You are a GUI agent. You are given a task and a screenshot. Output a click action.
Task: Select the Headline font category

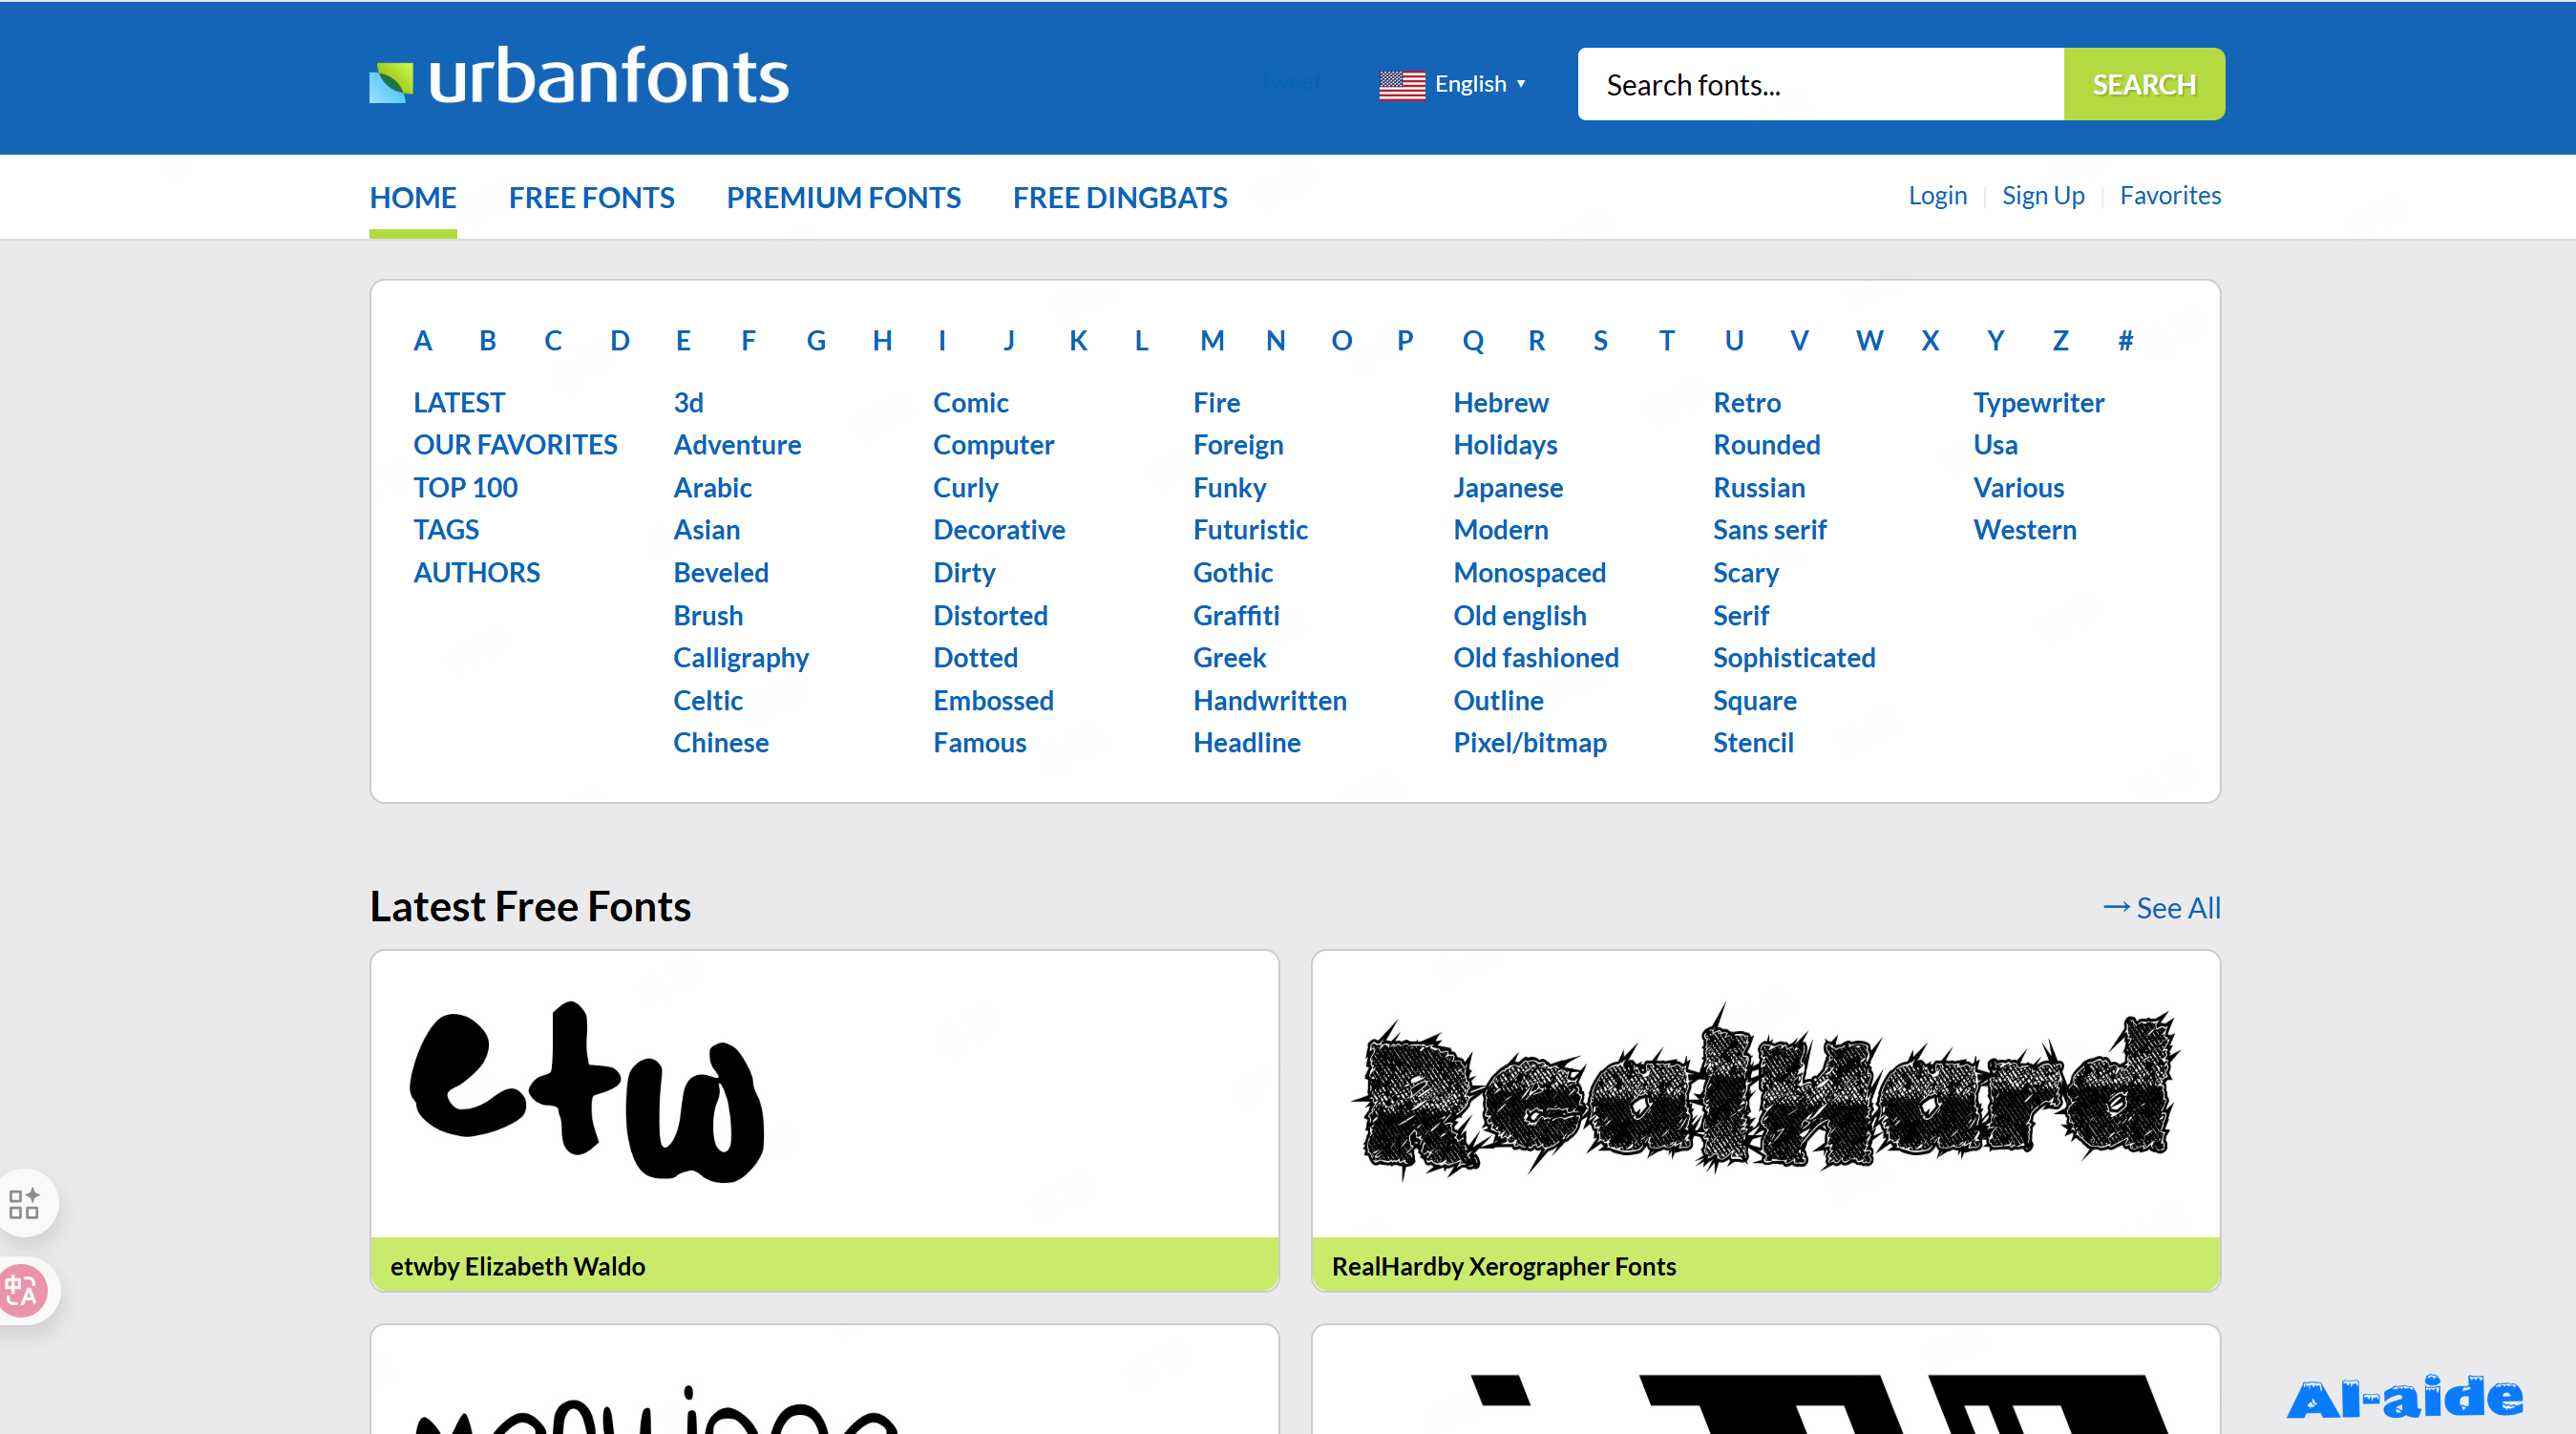pyautogui.click(x=1247, y=743)
